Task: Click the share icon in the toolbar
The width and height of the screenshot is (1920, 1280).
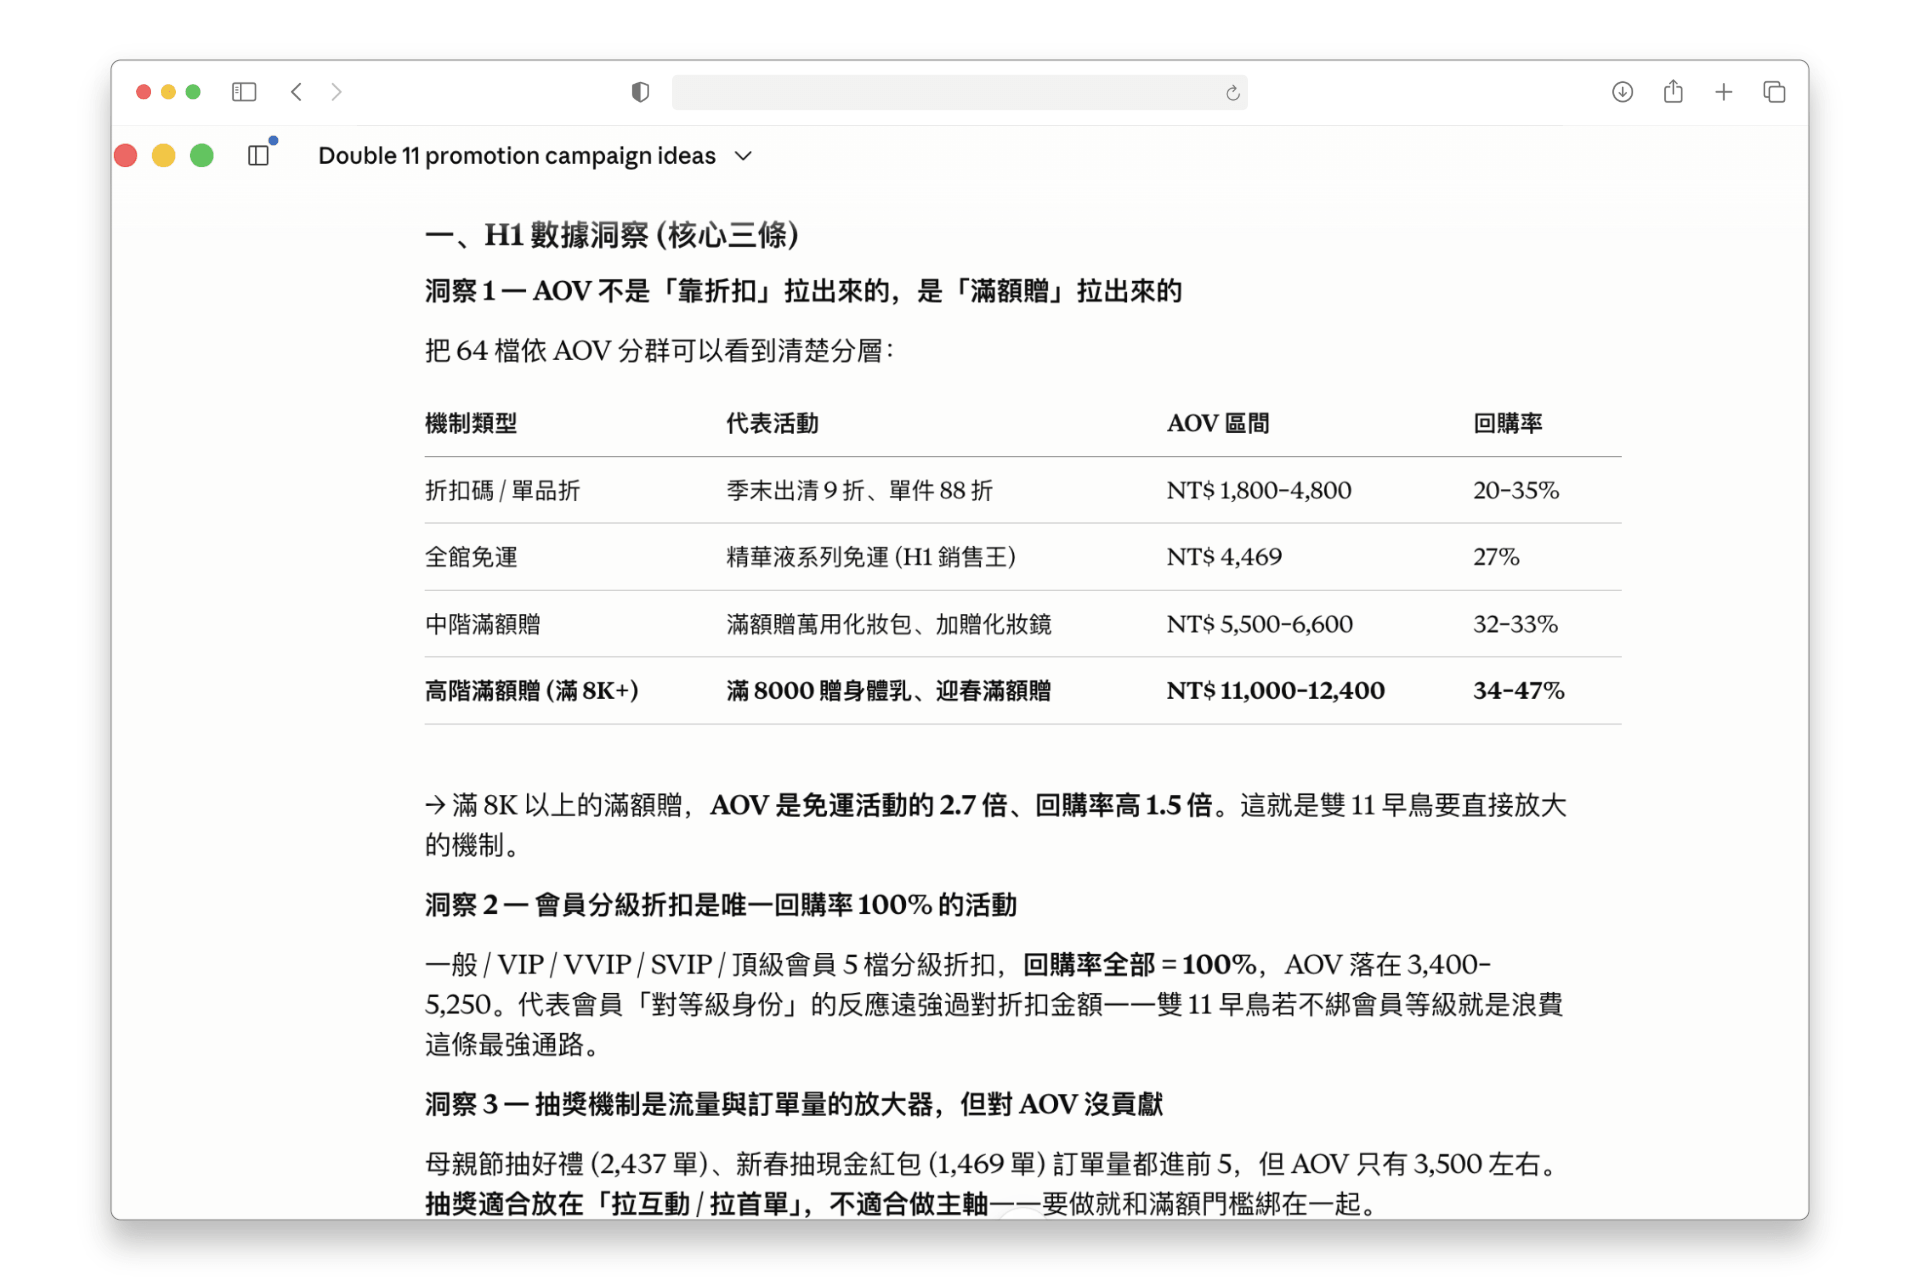Action: (x=1673, y=92)
